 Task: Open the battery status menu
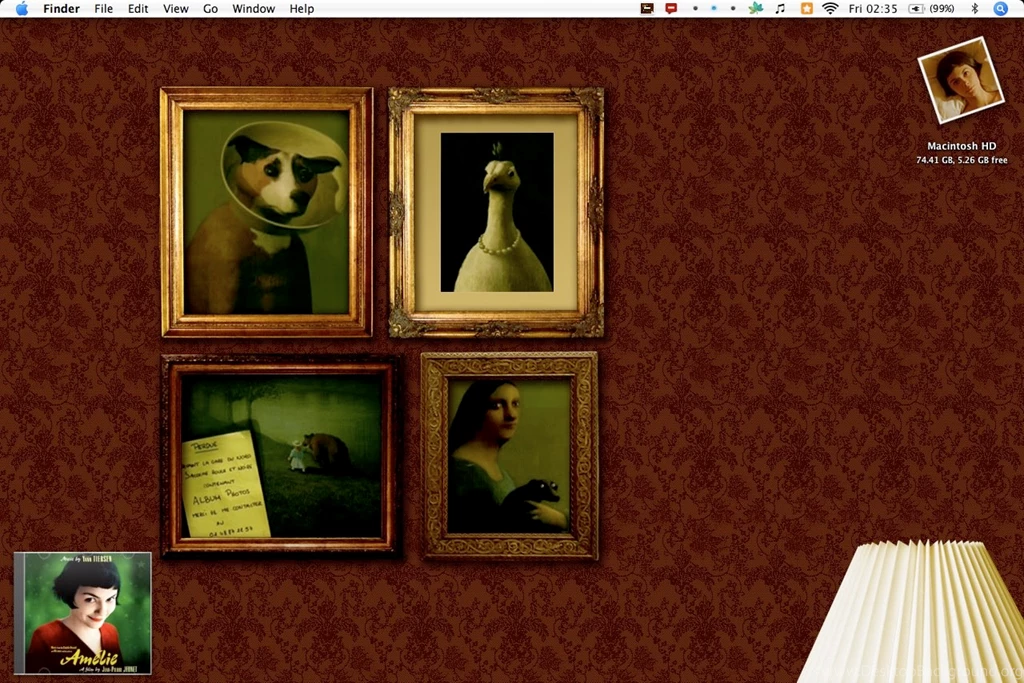pos(931,8)
